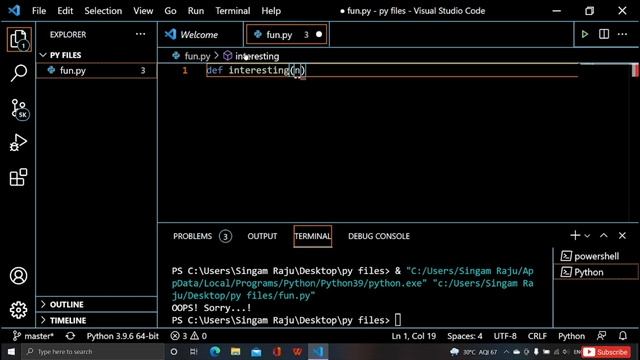Viewport: 640px width, 360px height.
Task: Create a new terminal with plus icon
Action: pyautogui.click(x=575, y=236)
